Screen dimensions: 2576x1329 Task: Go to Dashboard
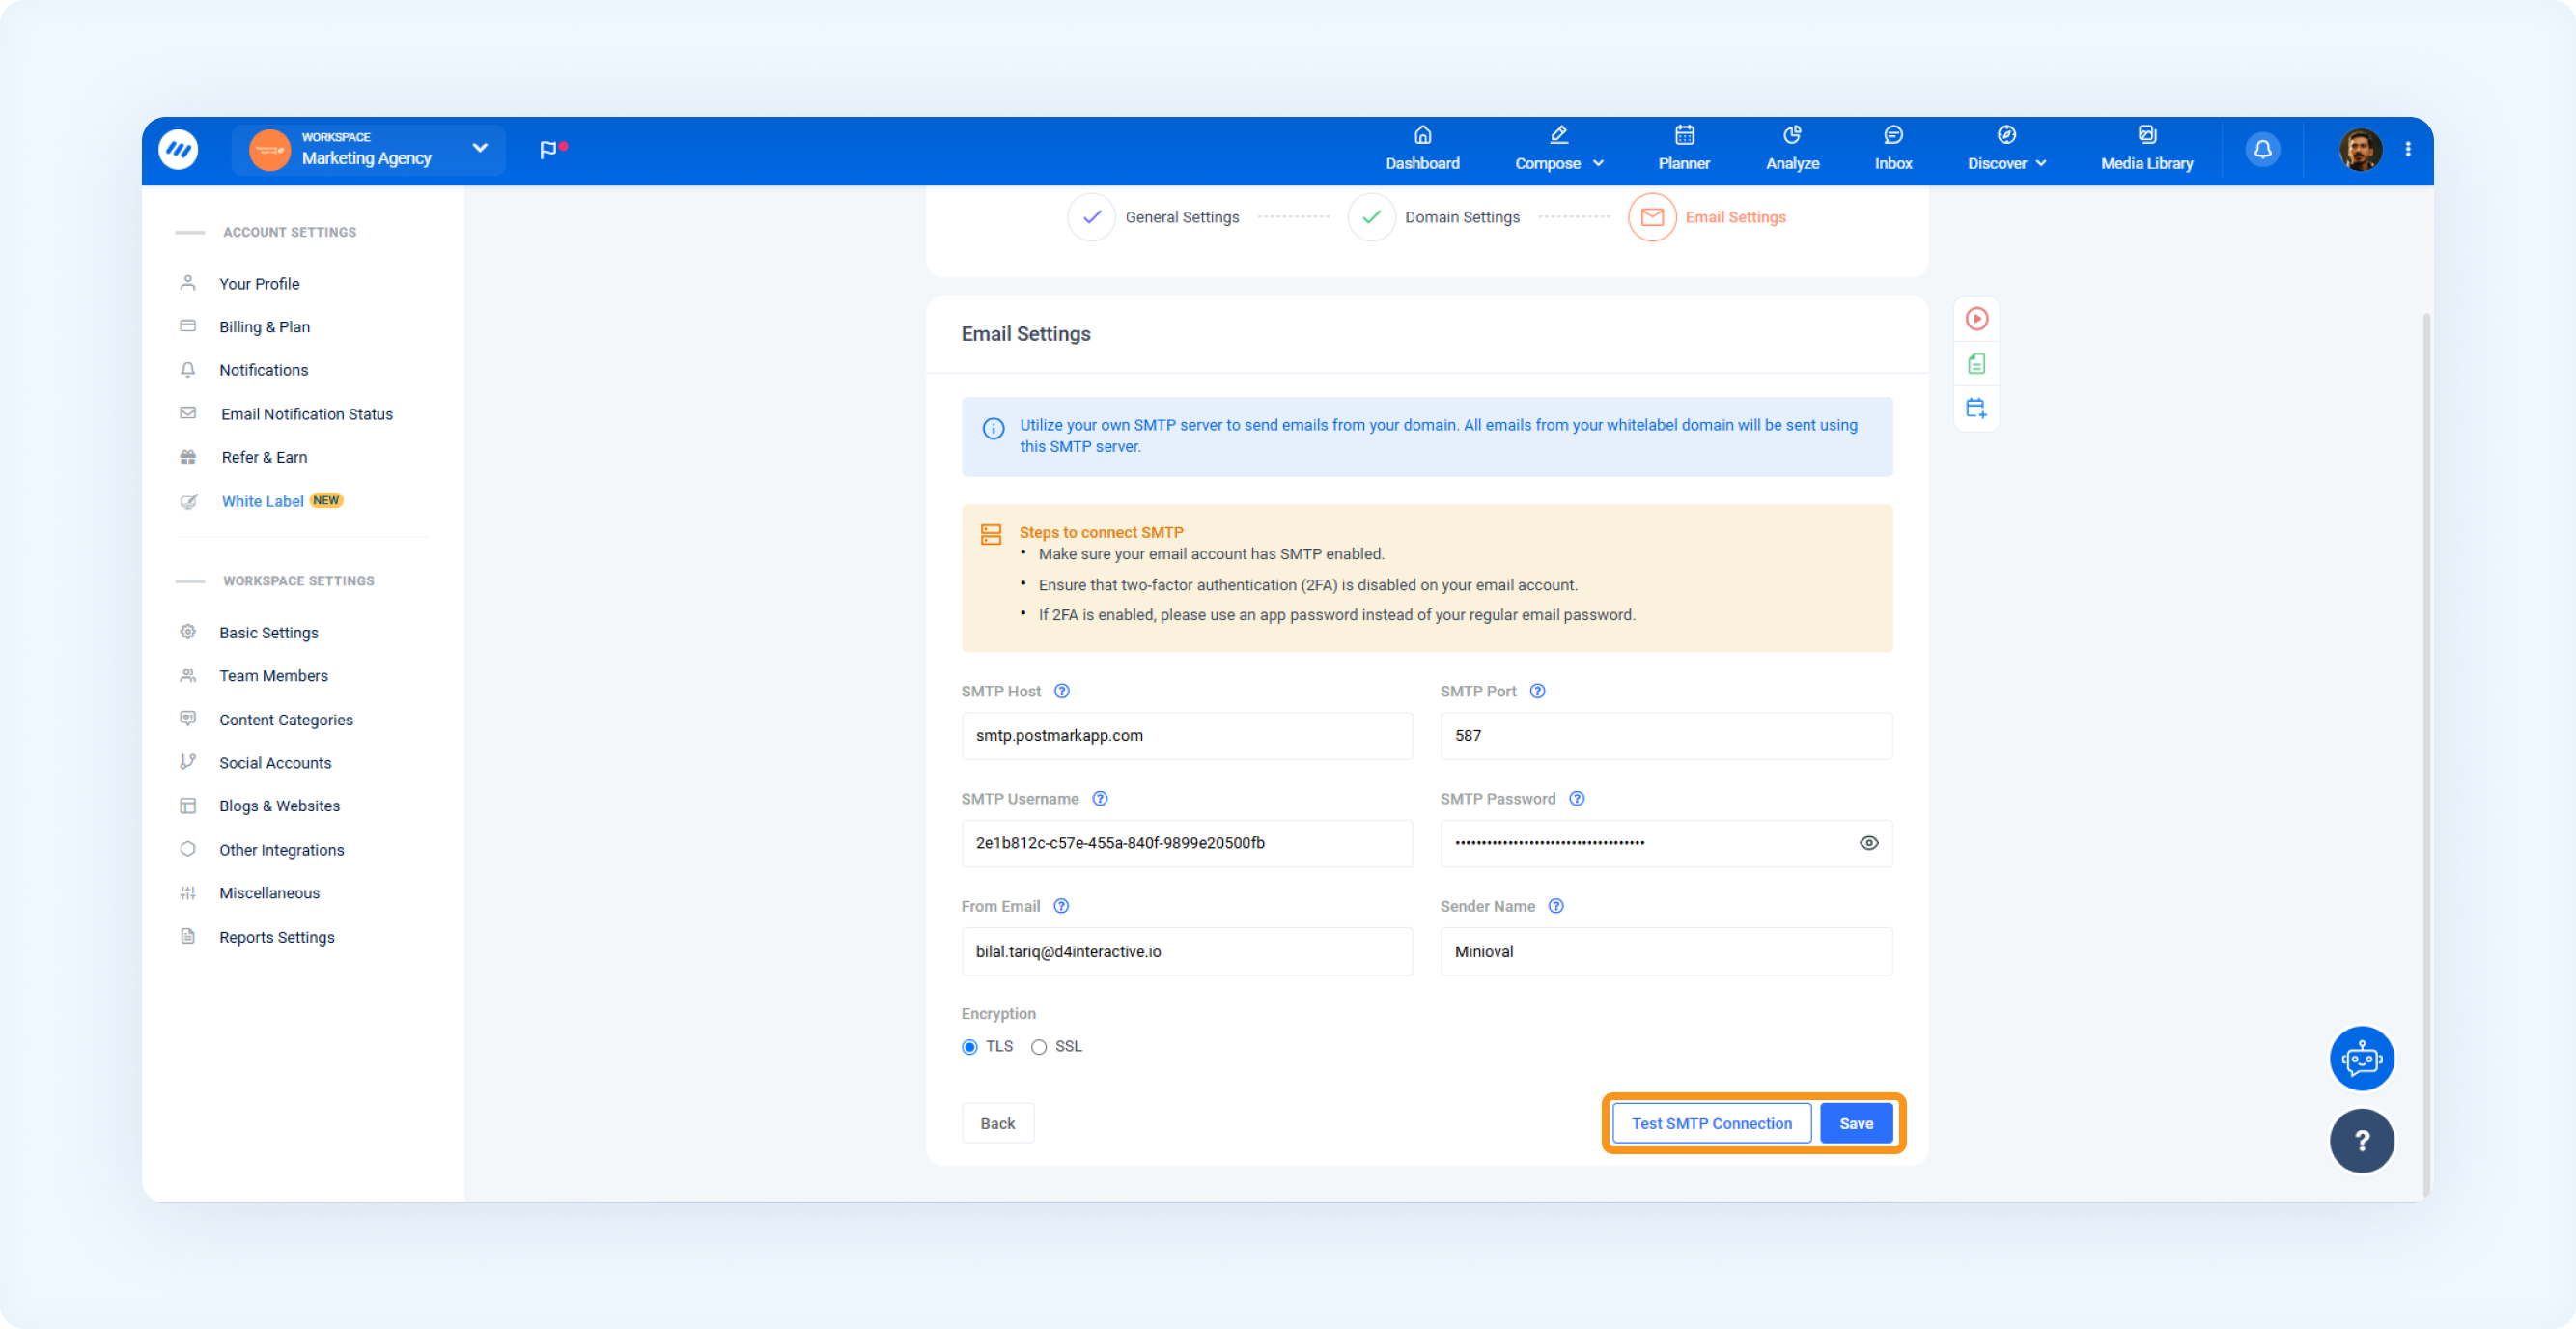[1422, 149]
